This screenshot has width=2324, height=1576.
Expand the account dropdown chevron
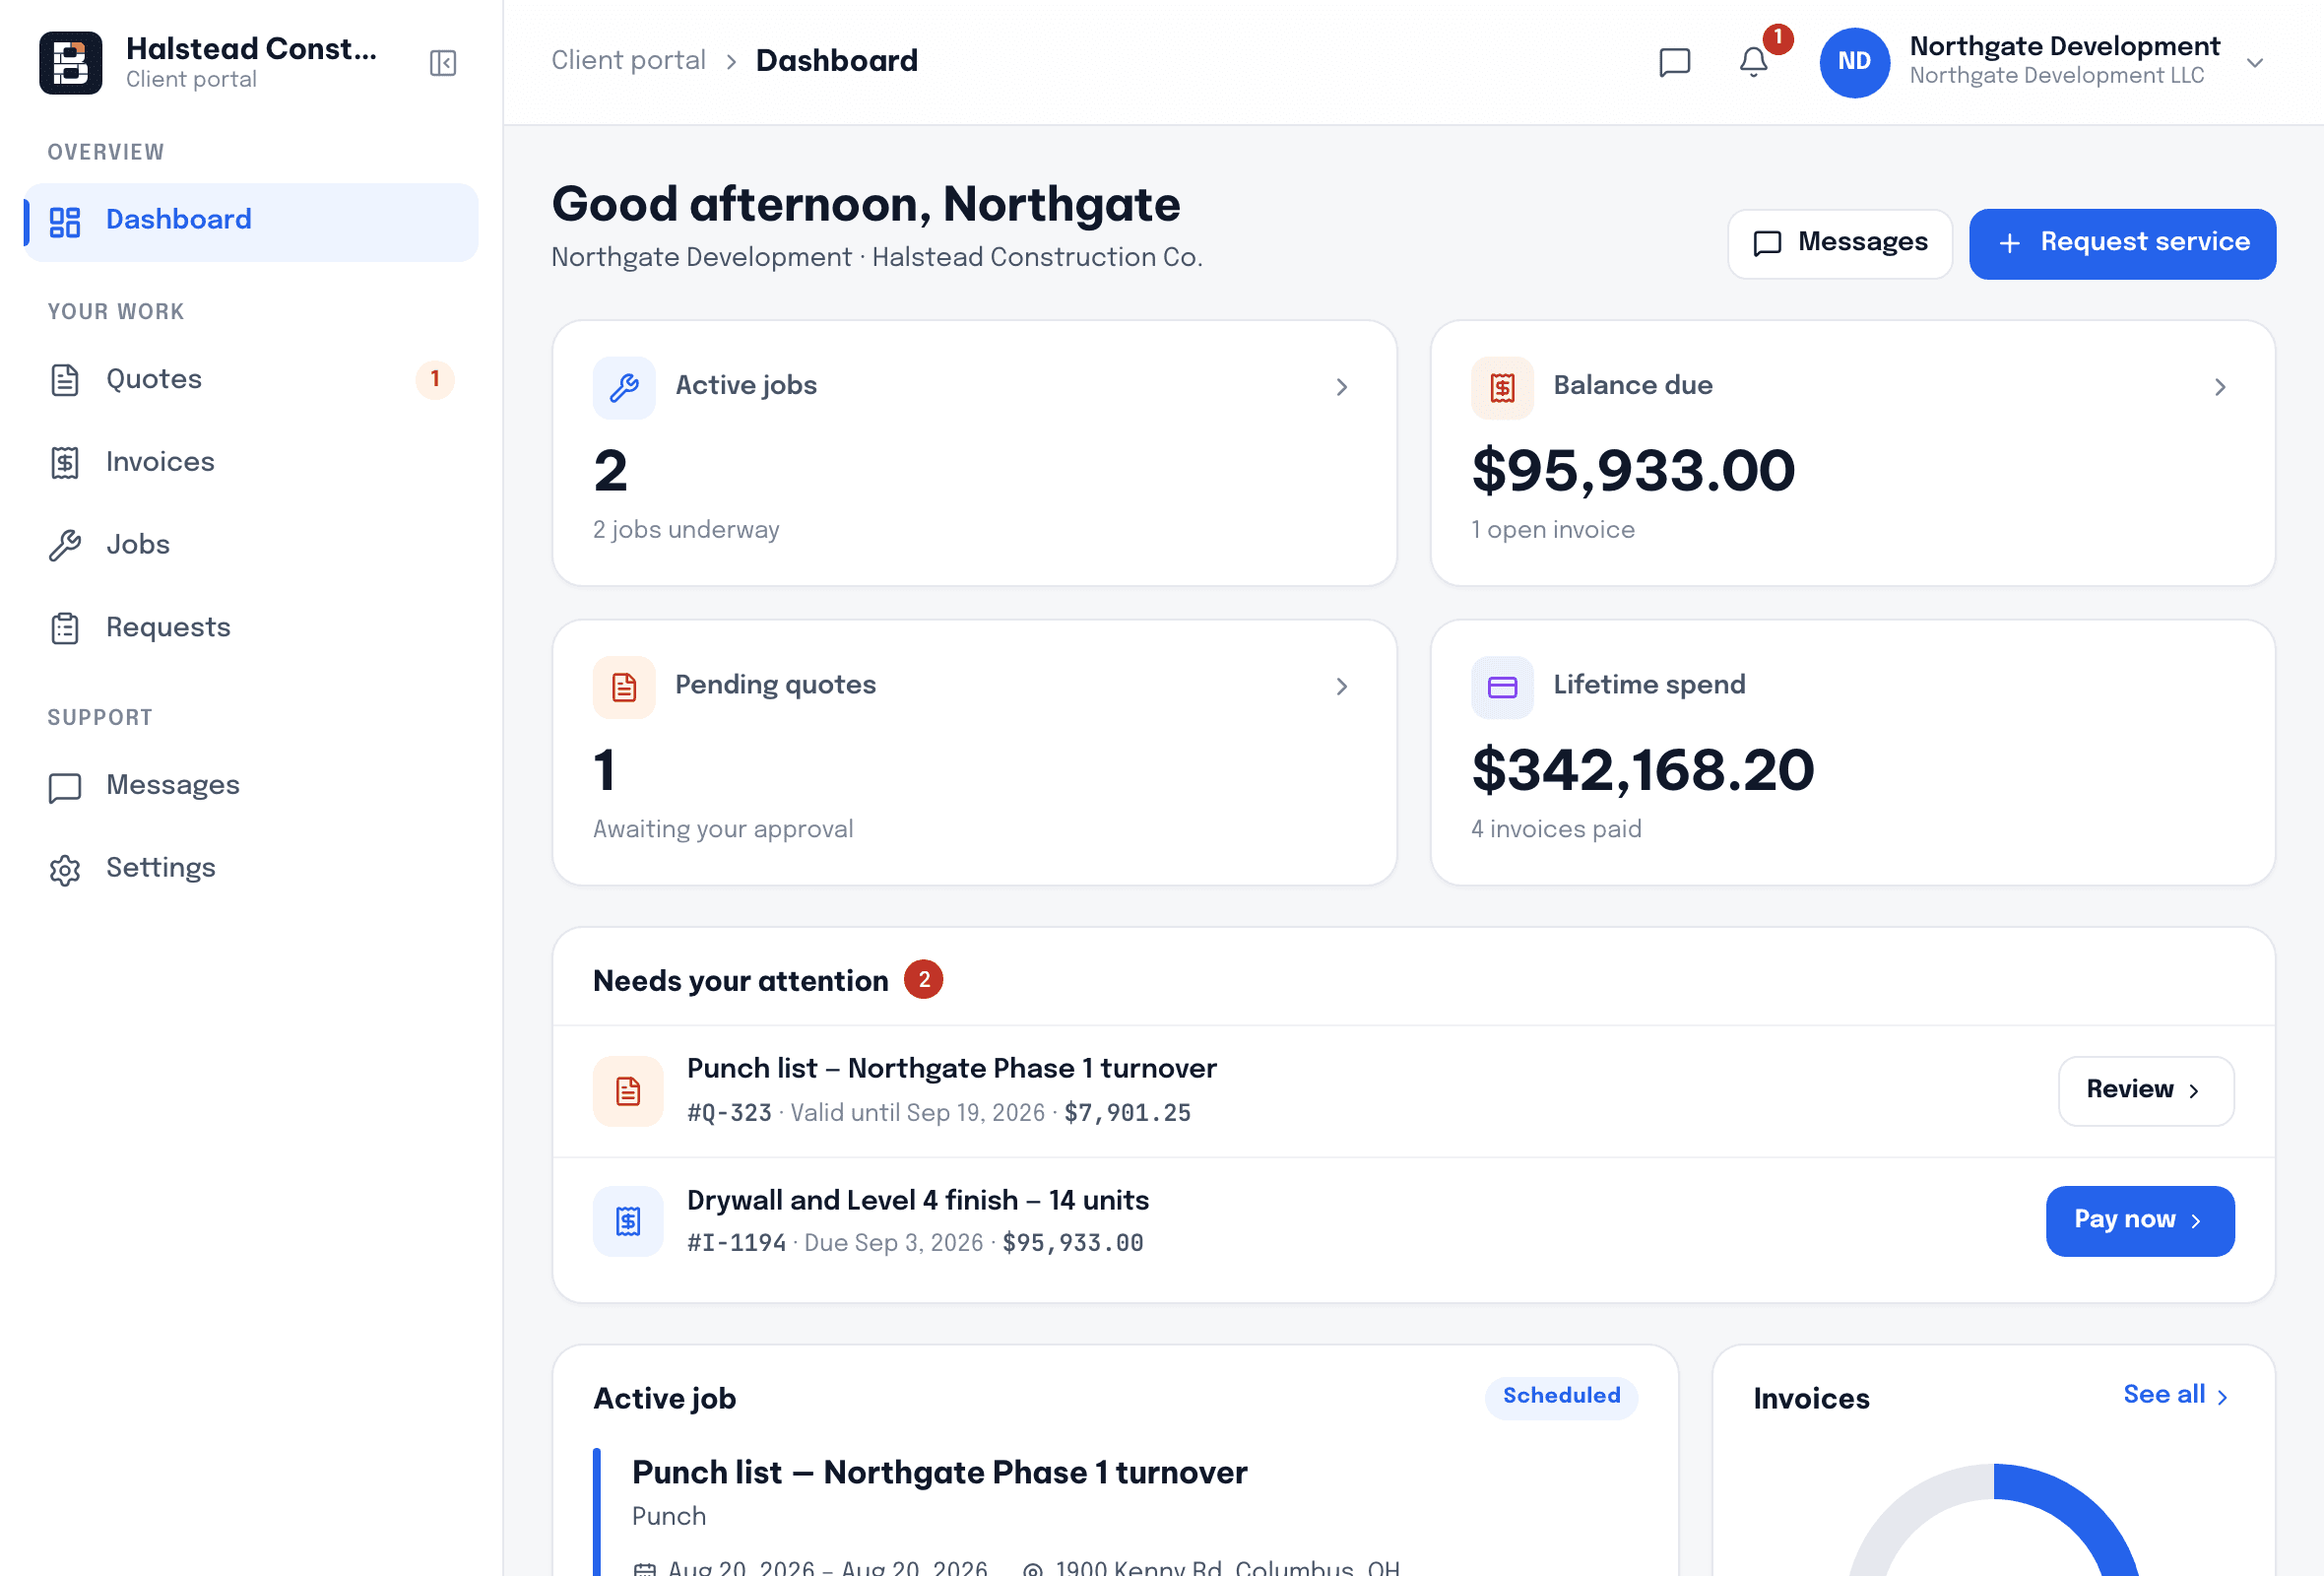click(2255, 62)
